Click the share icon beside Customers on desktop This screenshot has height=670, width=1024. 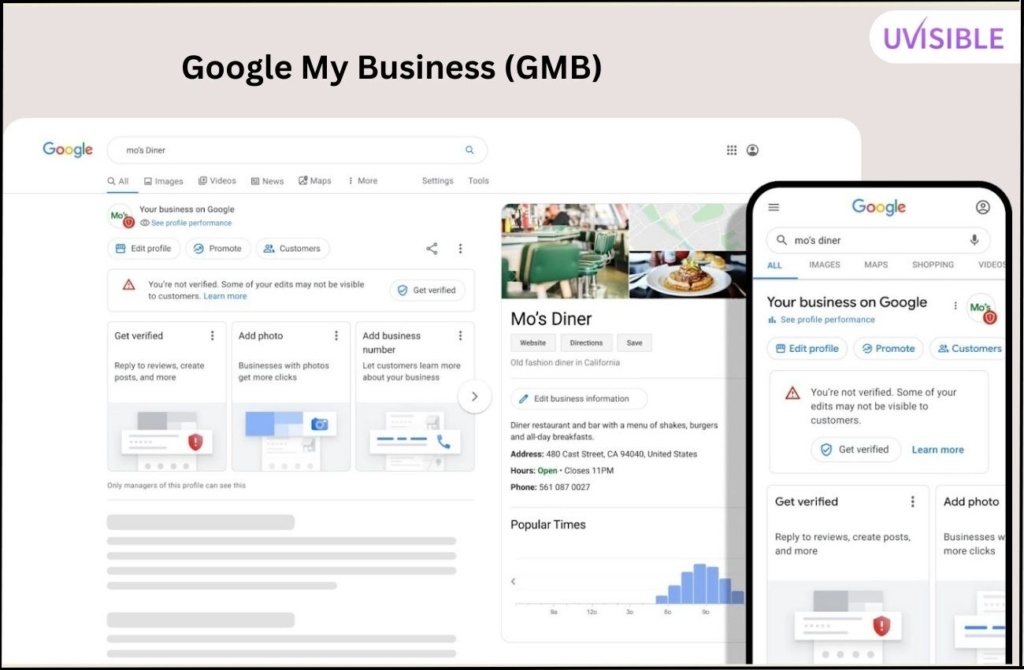[432, 248]
